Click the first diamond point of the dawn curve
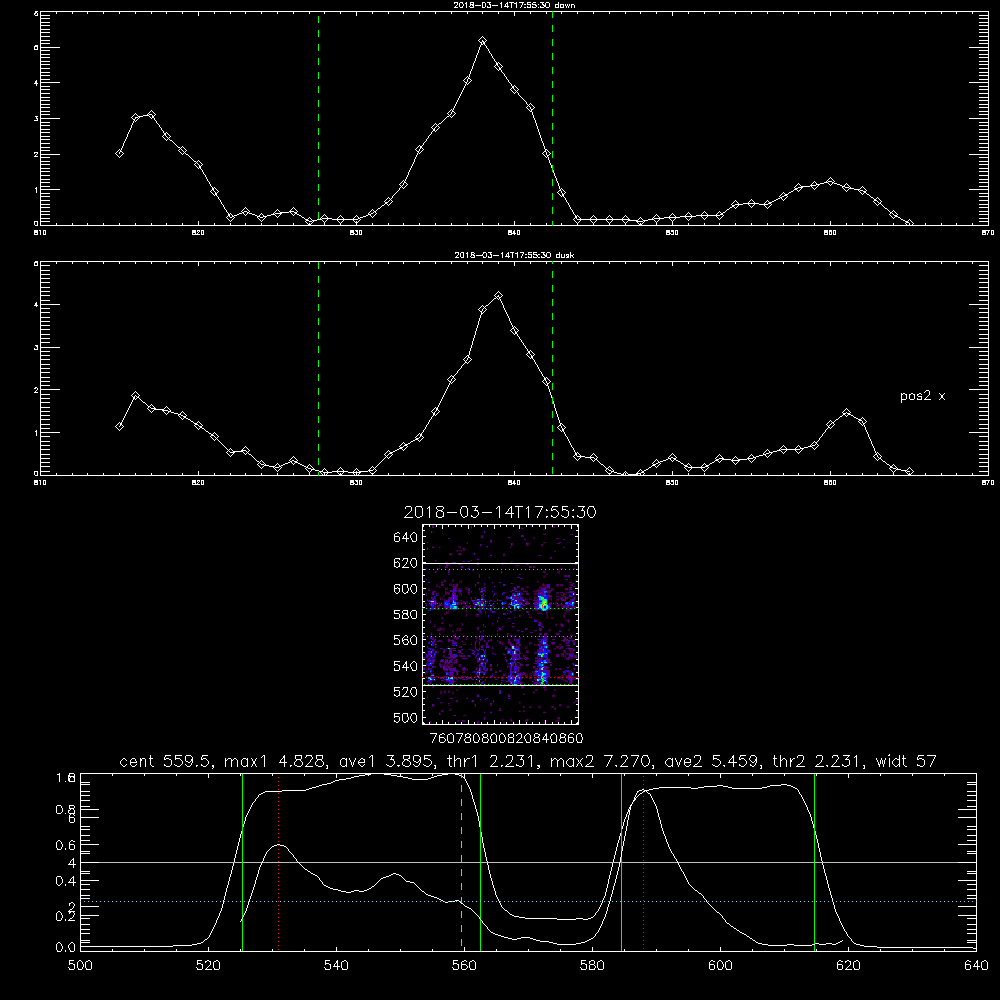Screen dimensions: 1000x1000 (x=119, y=153)
